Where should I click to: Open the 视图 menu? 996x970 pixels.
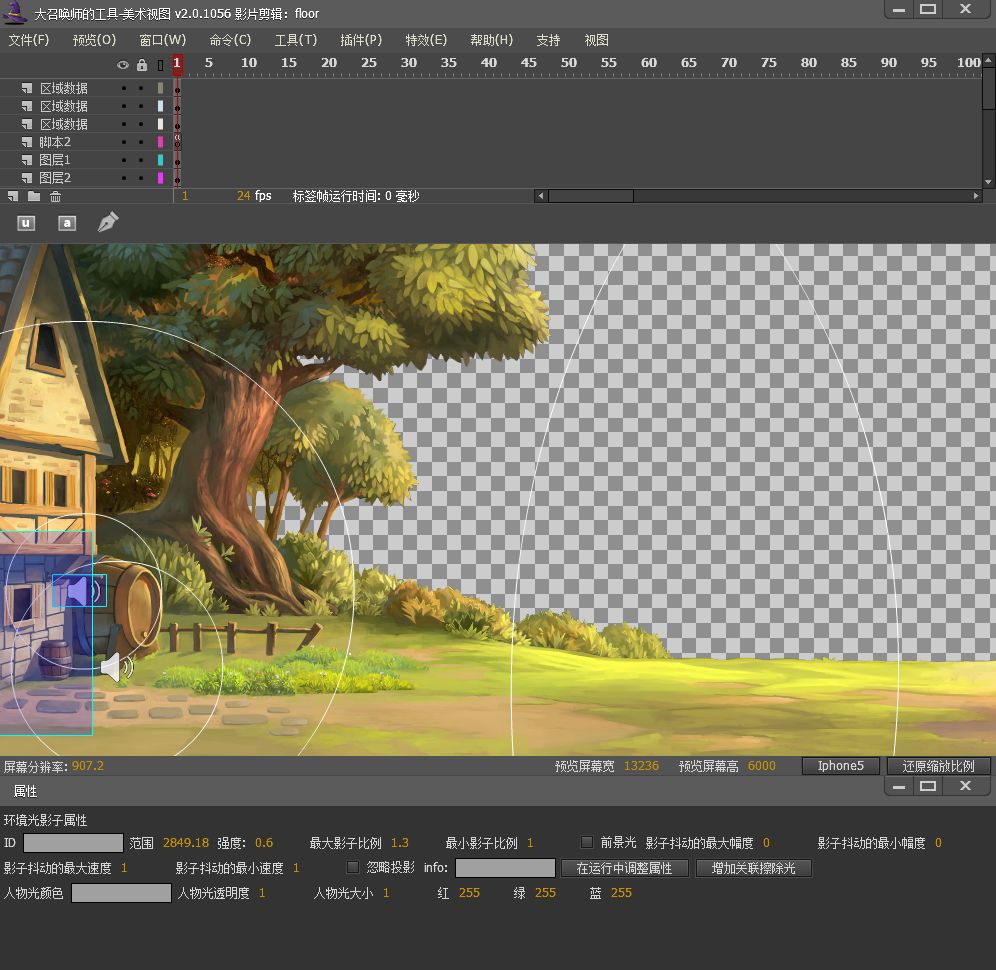pos(596,40)
